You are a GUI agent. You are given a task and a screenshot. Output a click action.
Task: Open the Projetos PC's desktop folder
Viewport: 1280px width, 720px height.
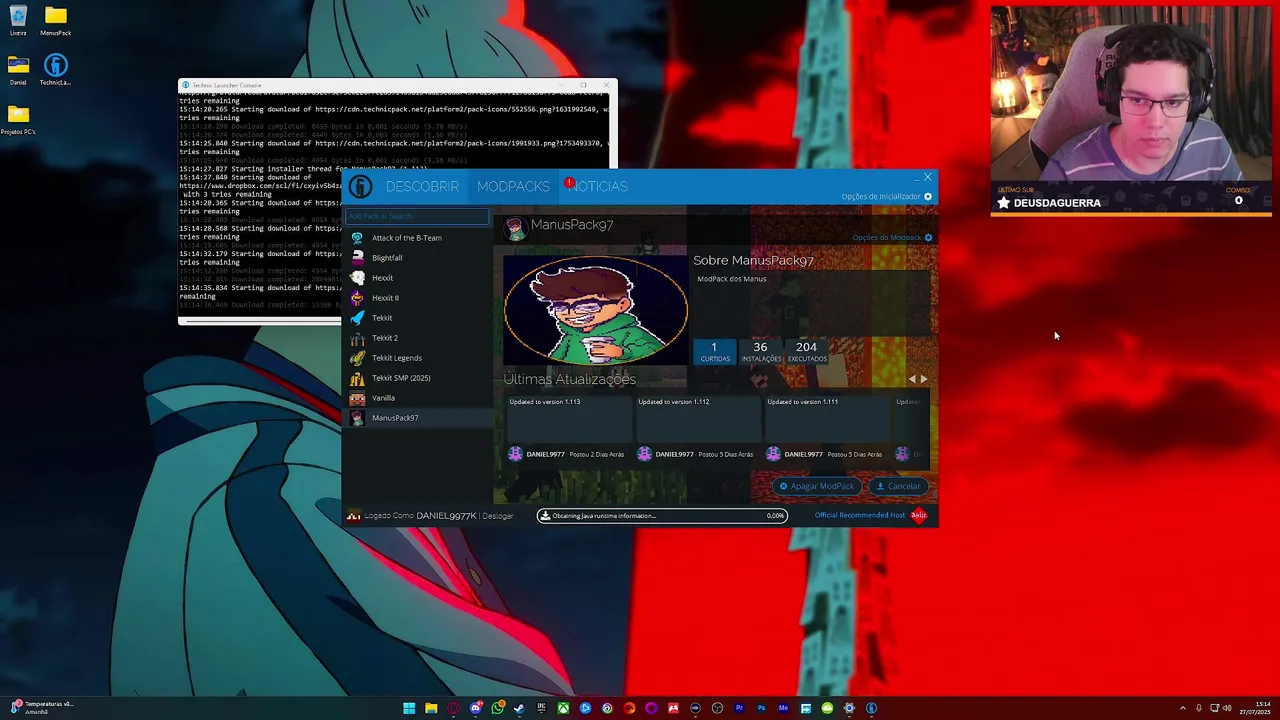(18, 119)
